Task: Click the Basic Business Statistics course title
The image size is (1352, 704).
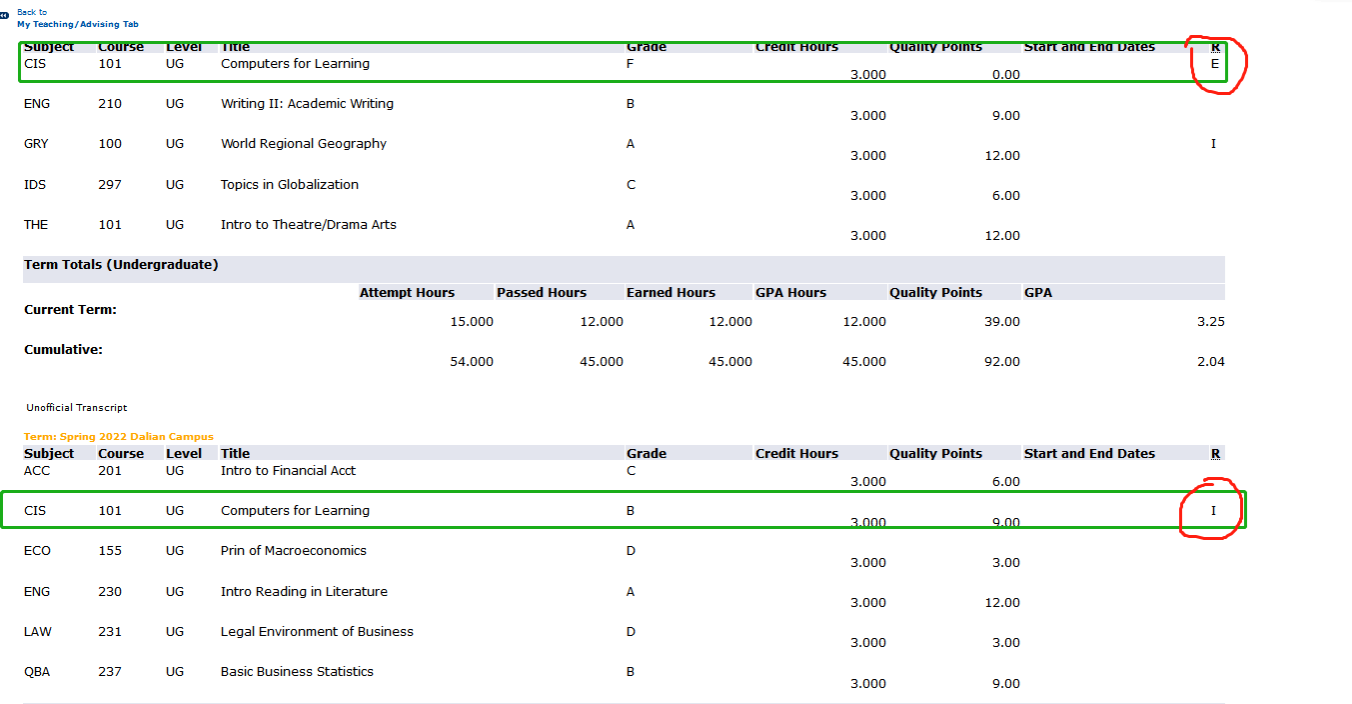Action: [297, 672]
